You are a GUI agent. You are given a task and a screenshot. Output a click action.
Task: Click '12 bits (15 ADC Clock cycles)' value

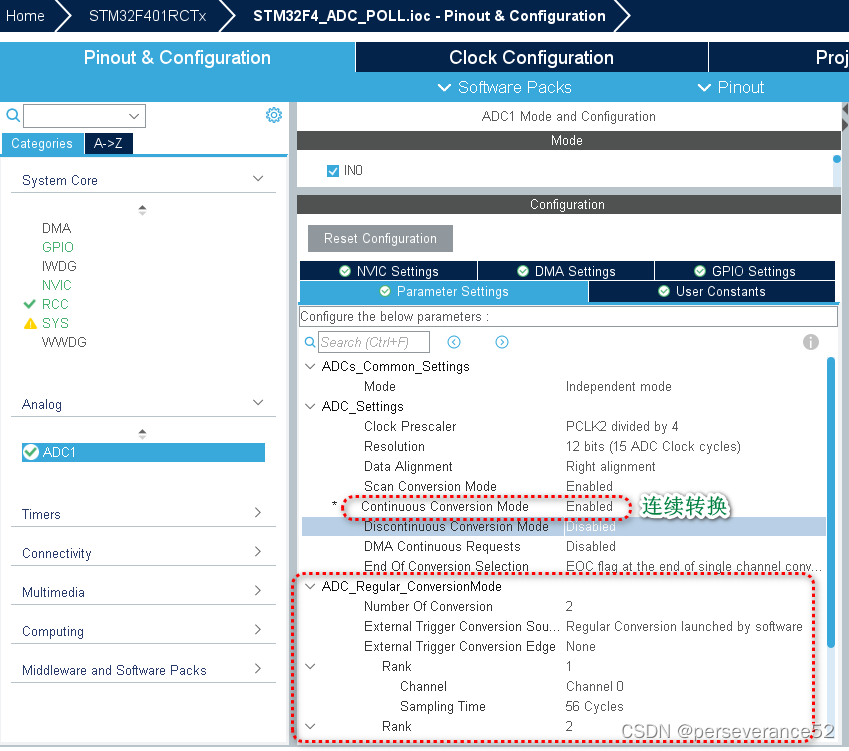point(653,446)
